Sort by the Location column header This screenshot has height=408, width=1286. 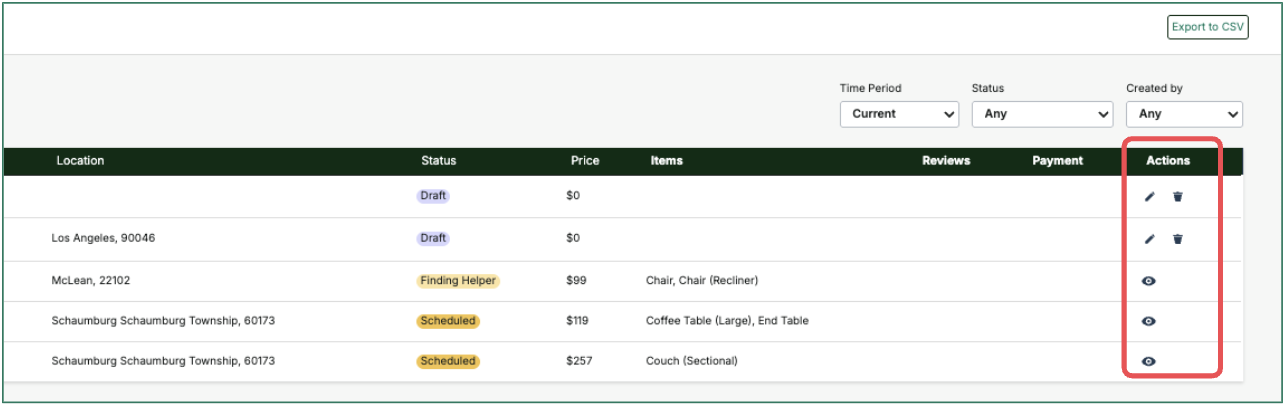(80, 161)
